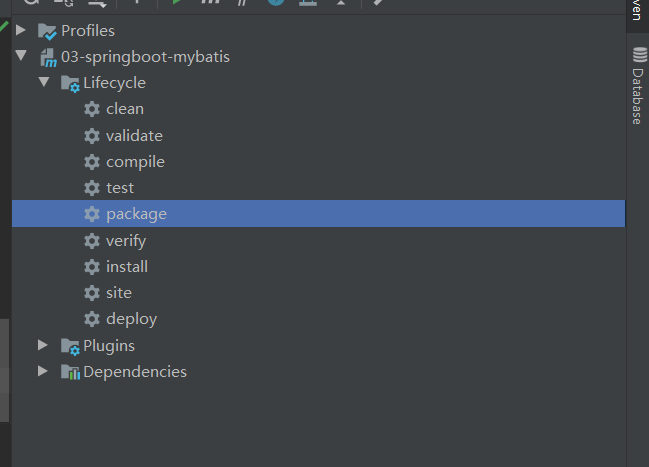Image resolution: width=649 pixels, height=467 pixels.
Task: Expand the Plugins node arrow
Action: click(43, 346)
